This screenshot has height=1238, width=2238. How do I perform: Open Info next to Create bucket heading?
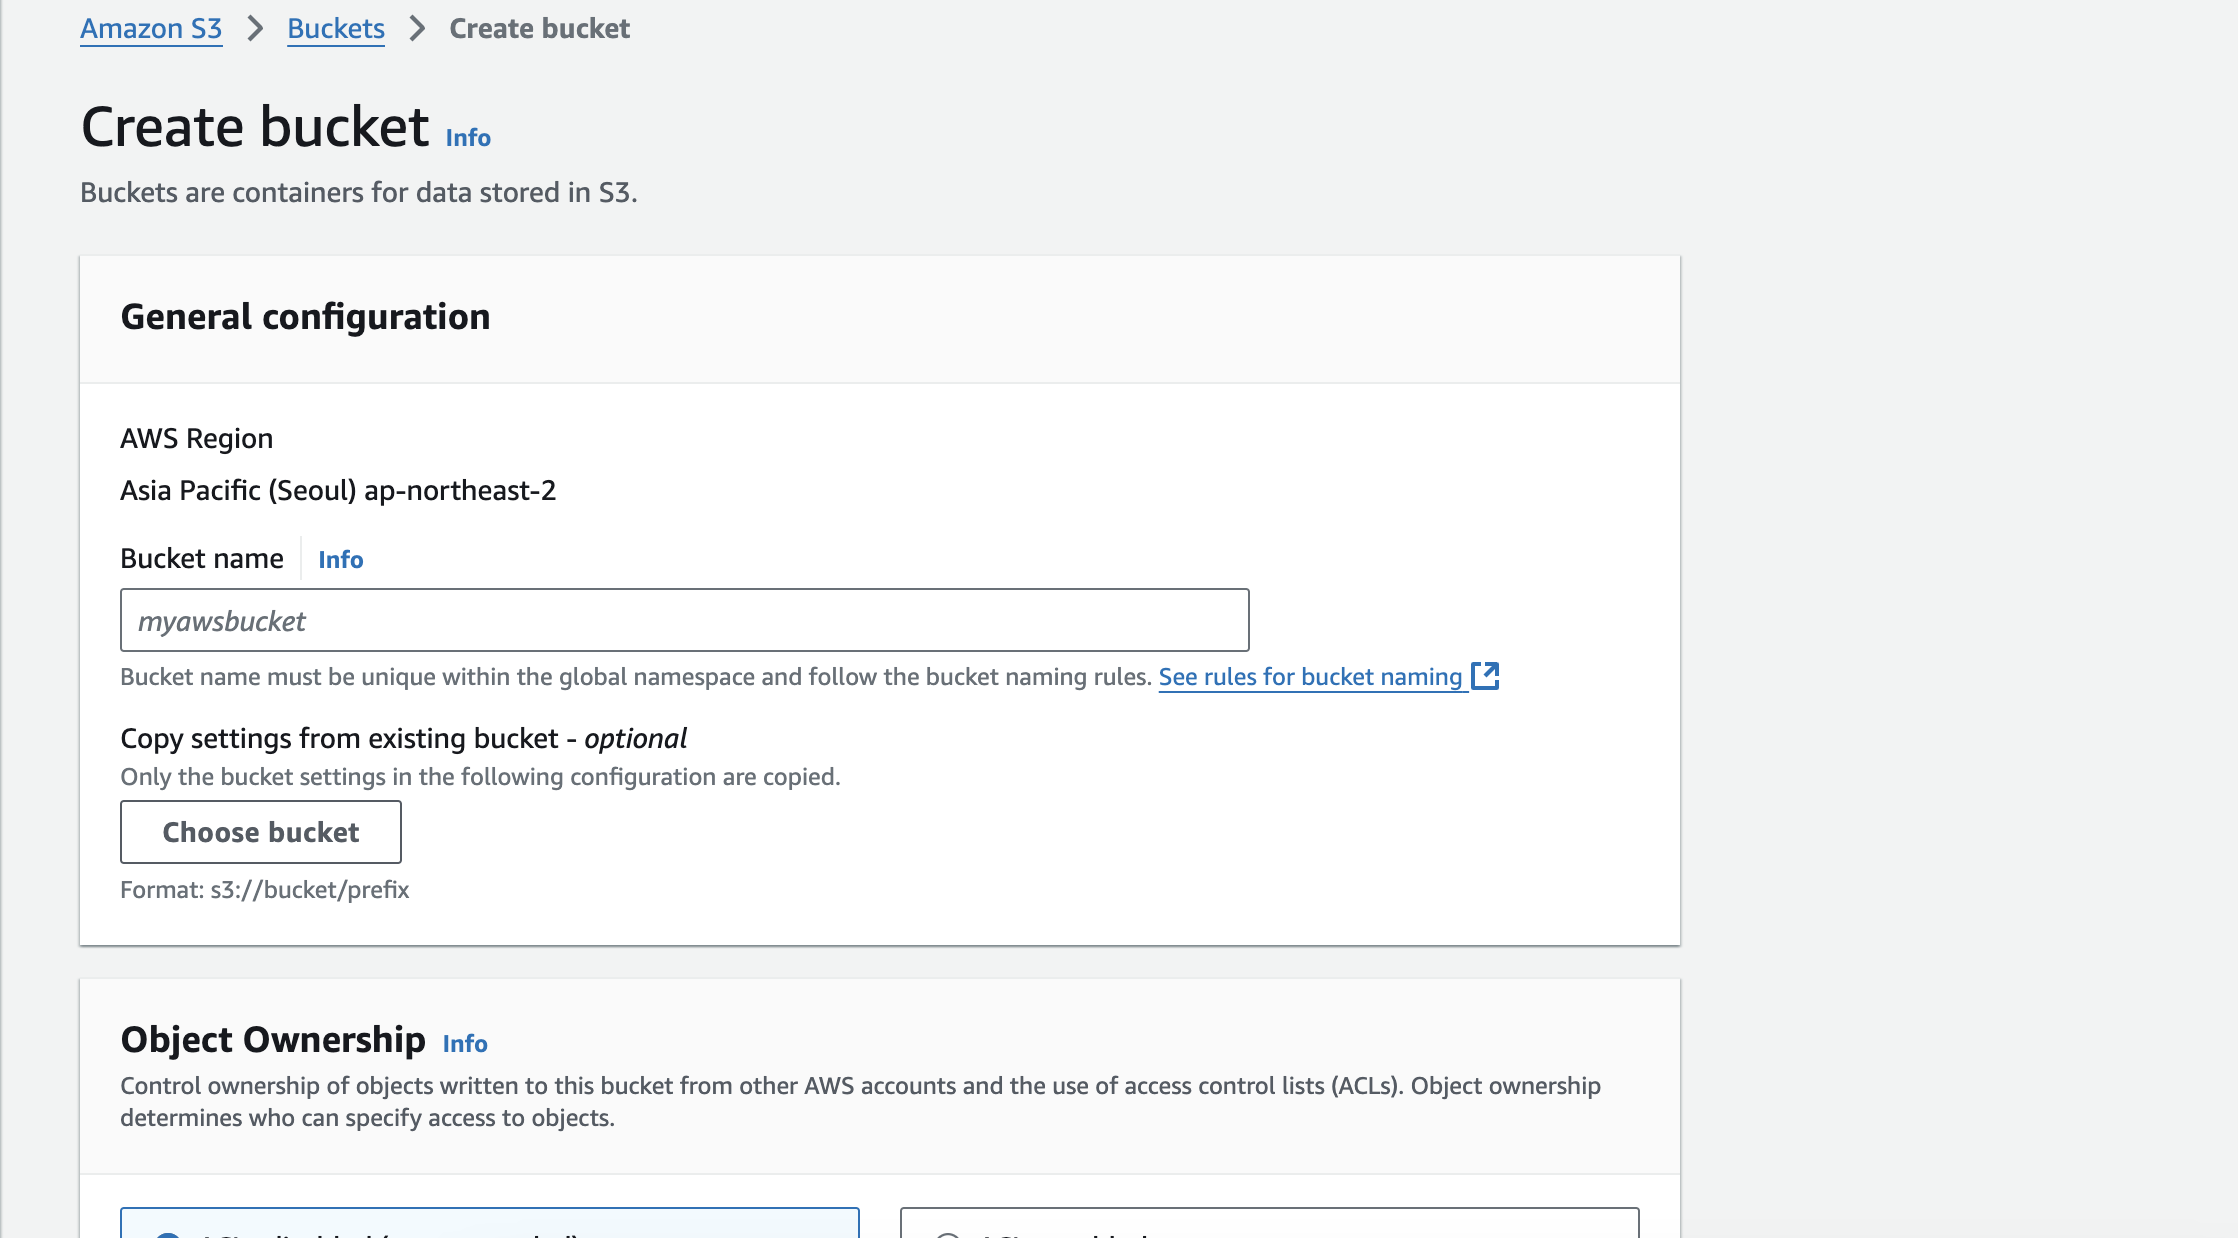pos(468,138)
